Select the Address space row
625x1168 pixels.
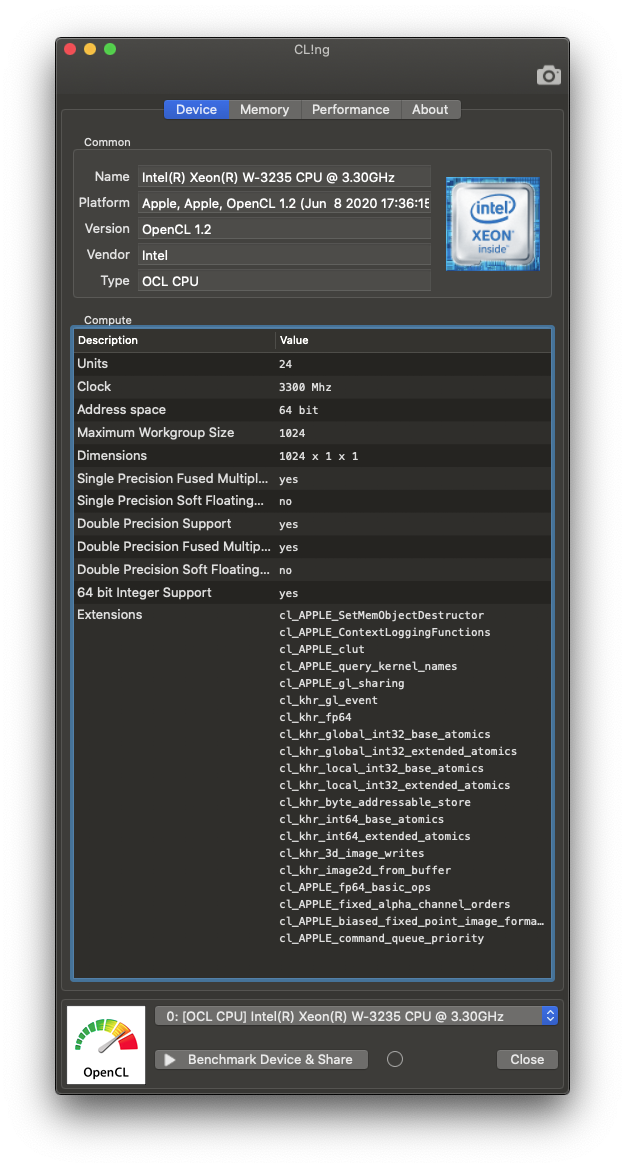tap(313, 410)
